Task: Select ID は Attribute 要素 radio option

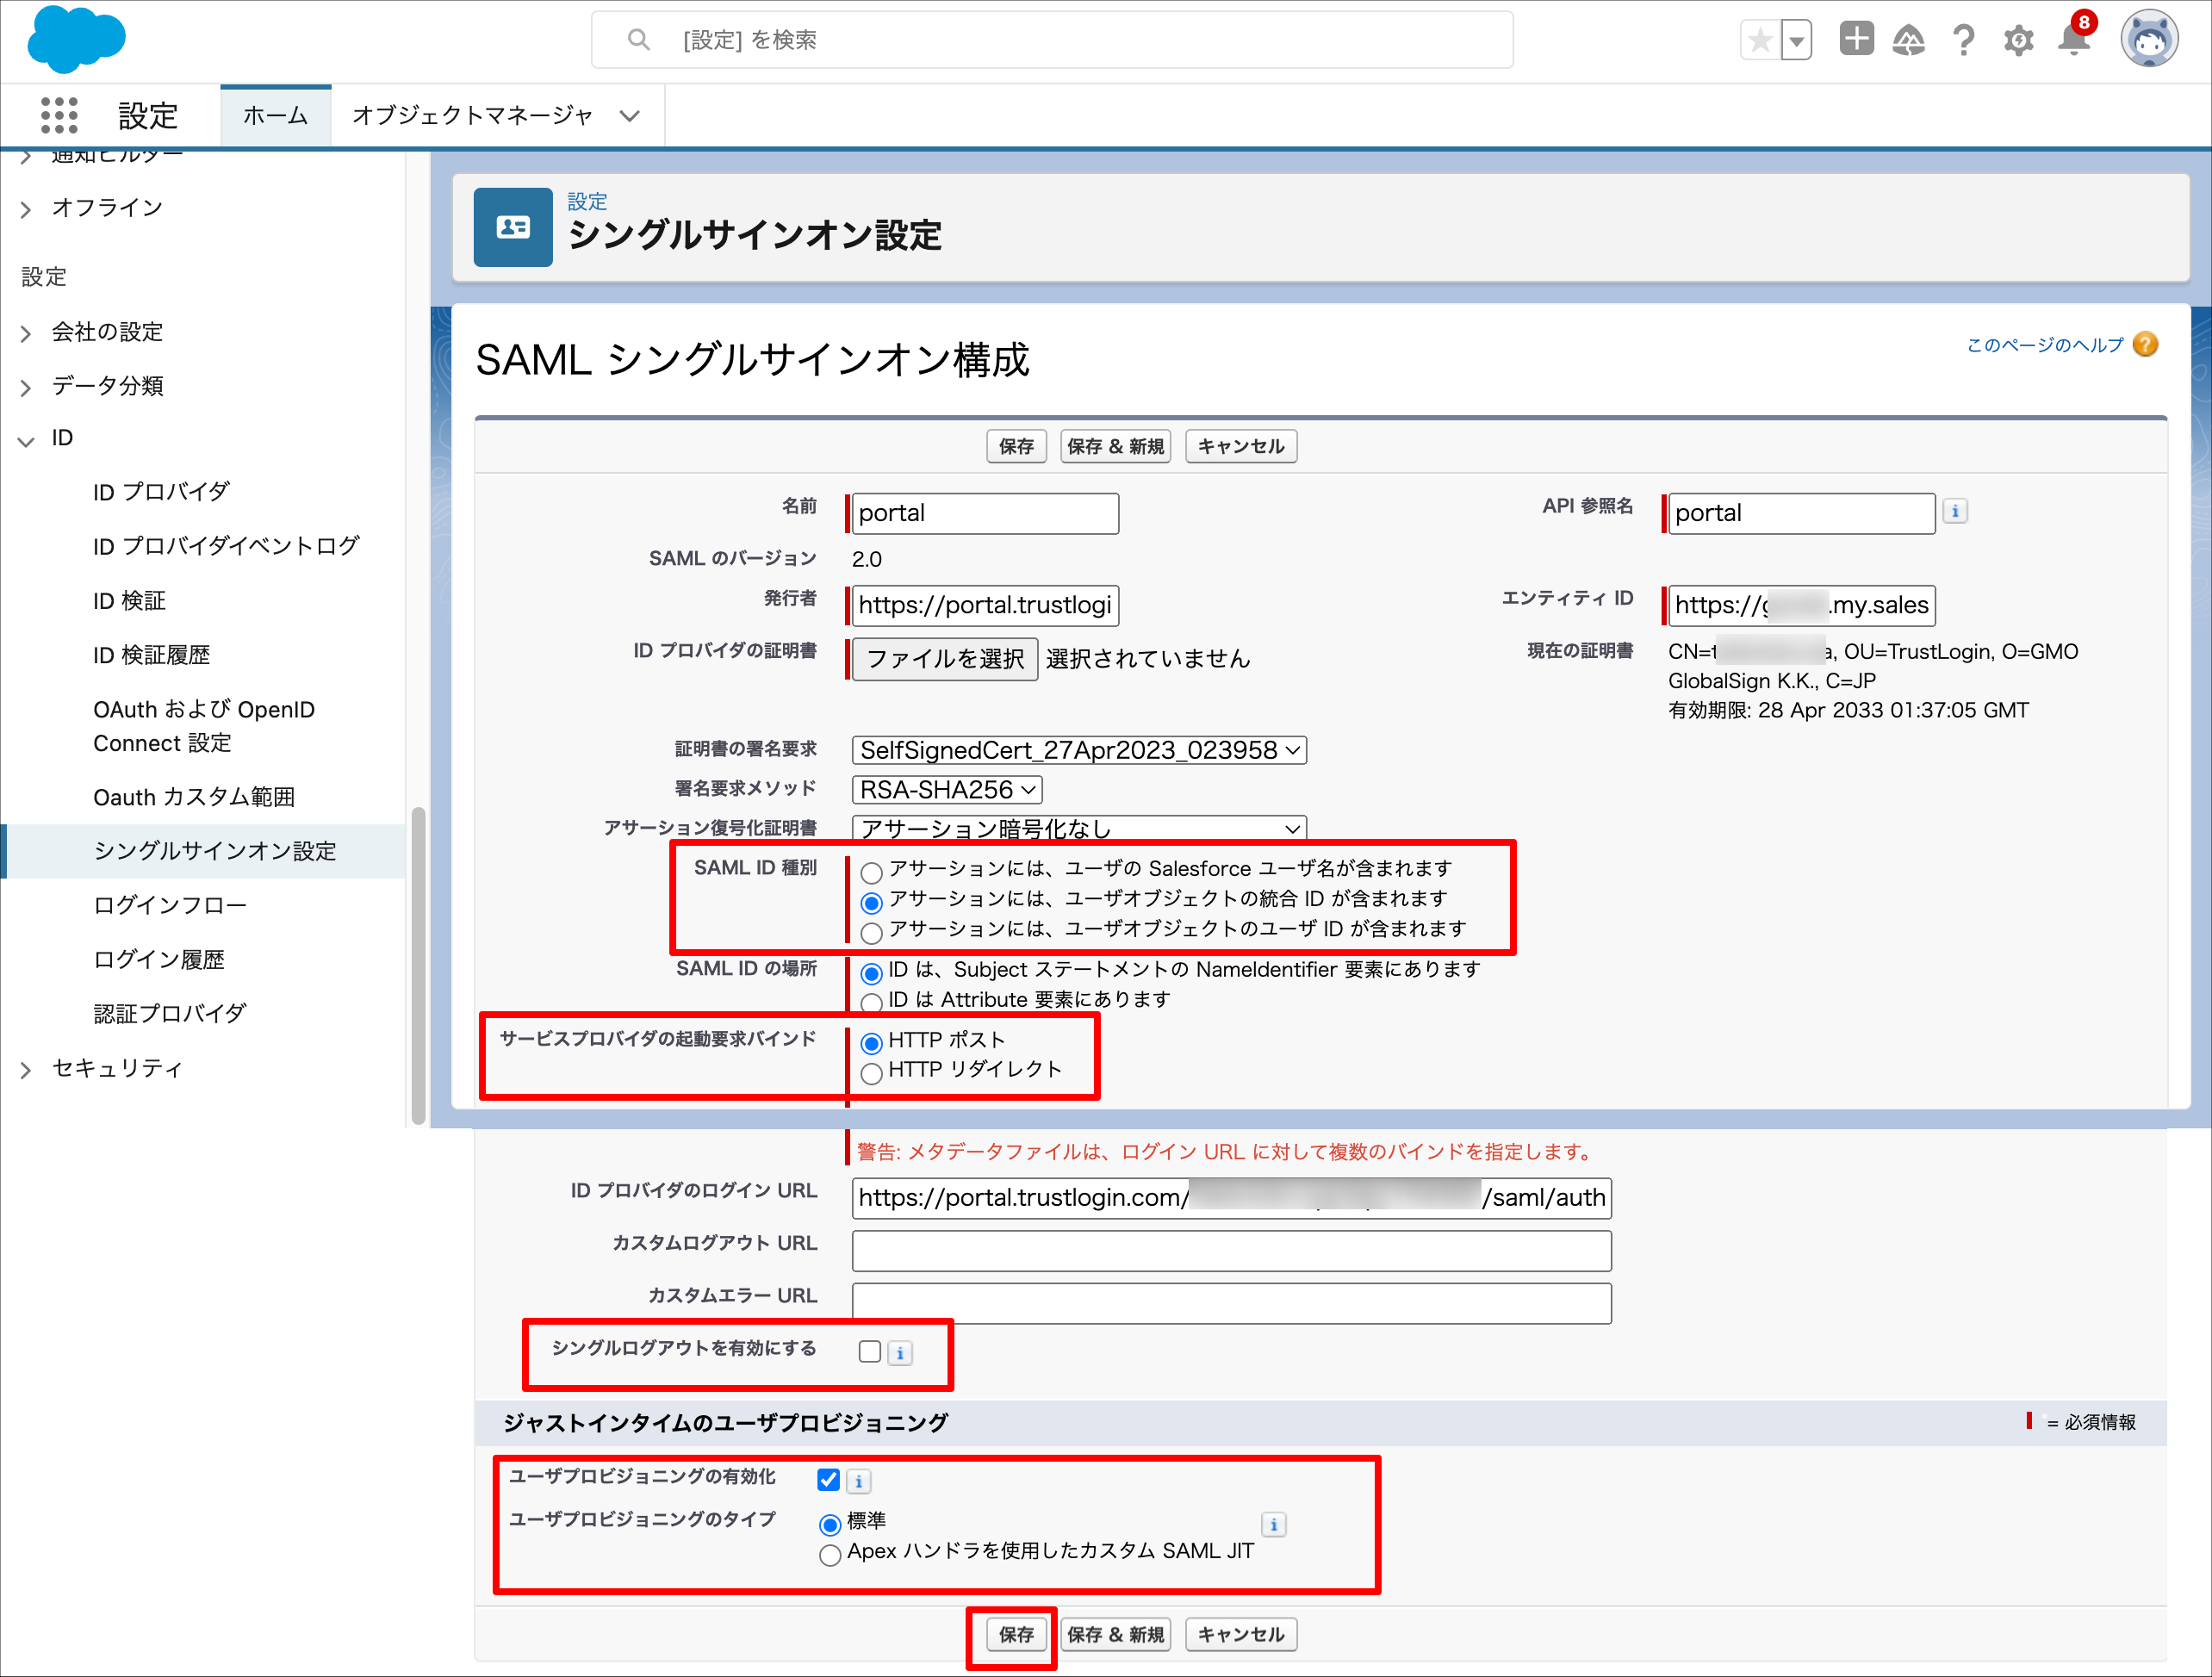Action: pos(871,1002)
